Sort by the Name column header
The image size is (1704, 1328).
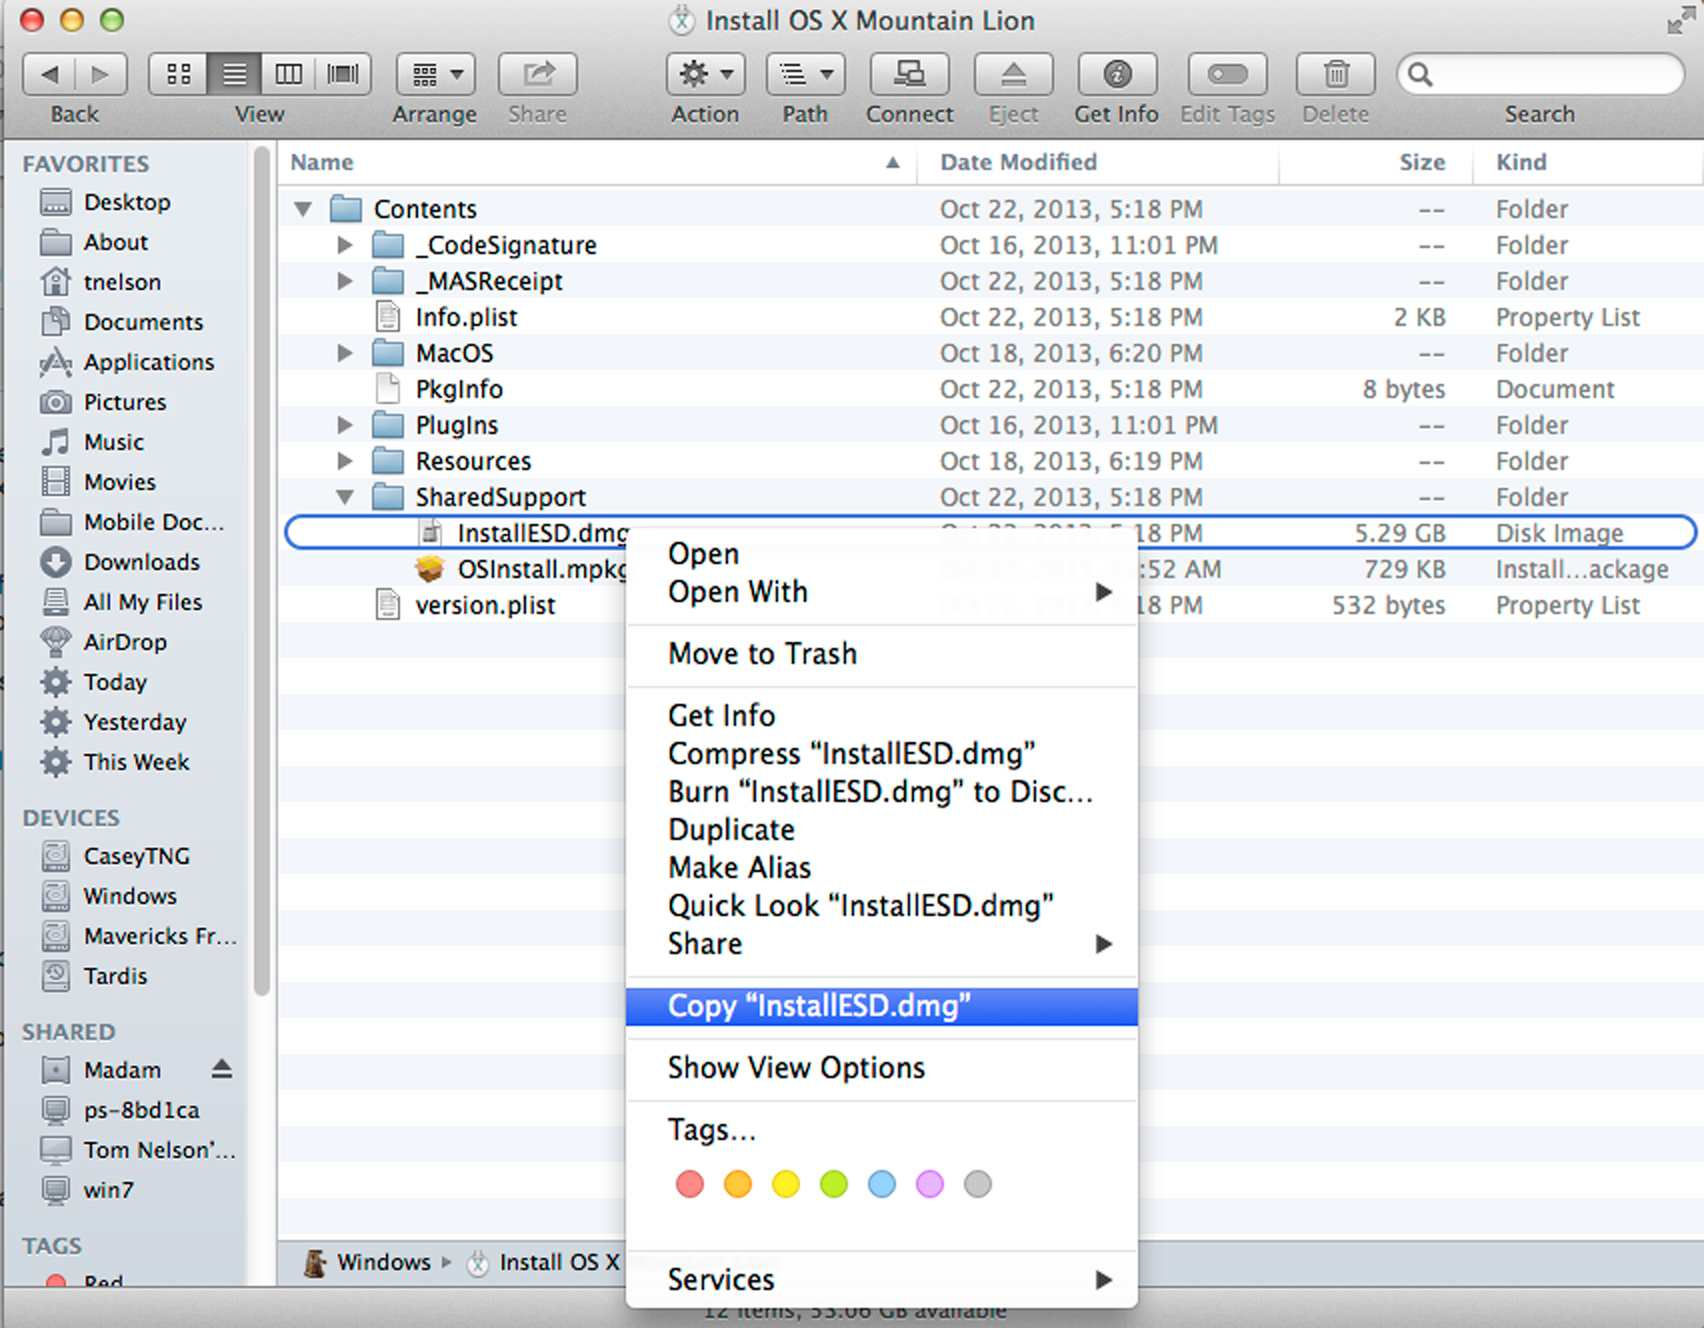[x=597, y=163]
